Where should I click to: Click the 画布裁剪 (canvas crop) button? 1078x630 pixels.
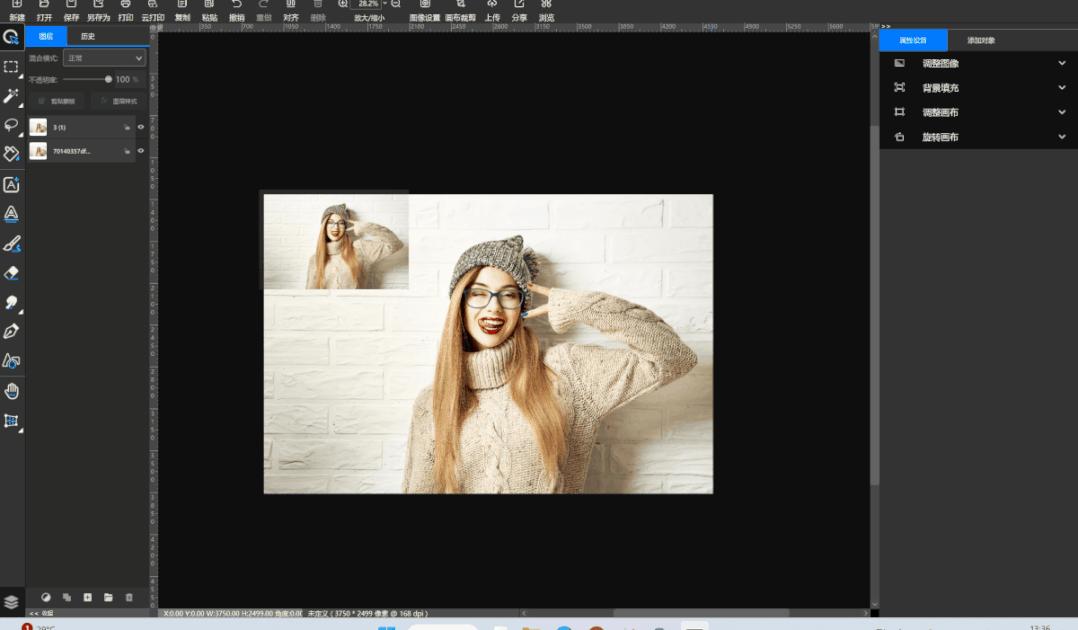tap(460, 11)
